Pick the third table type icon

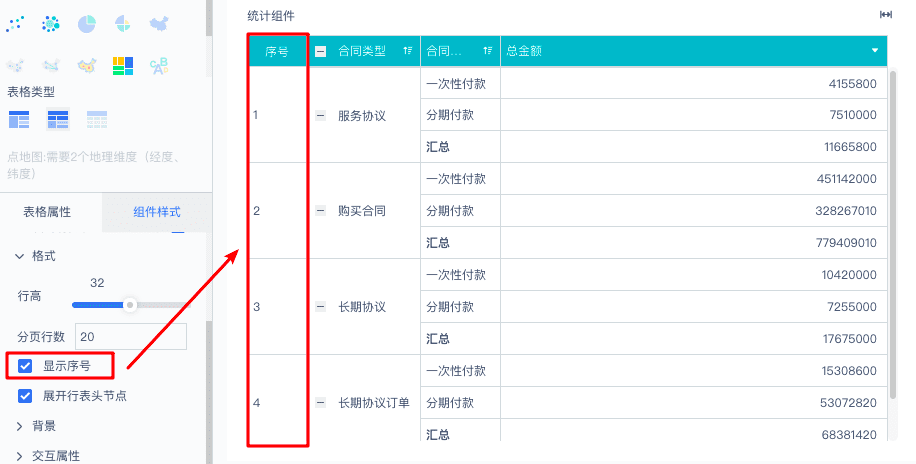(96, 120)
